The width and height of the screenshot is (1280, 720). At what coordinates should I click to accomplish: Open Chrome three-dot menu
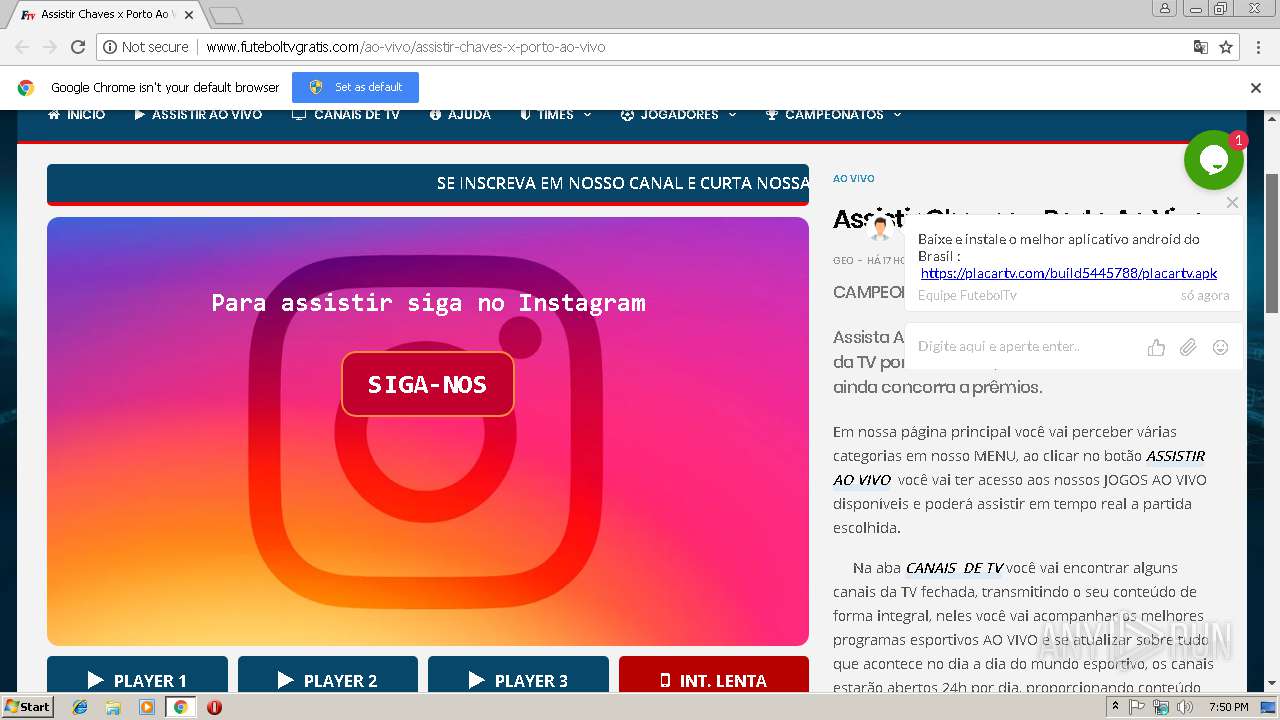(1257, 47)
